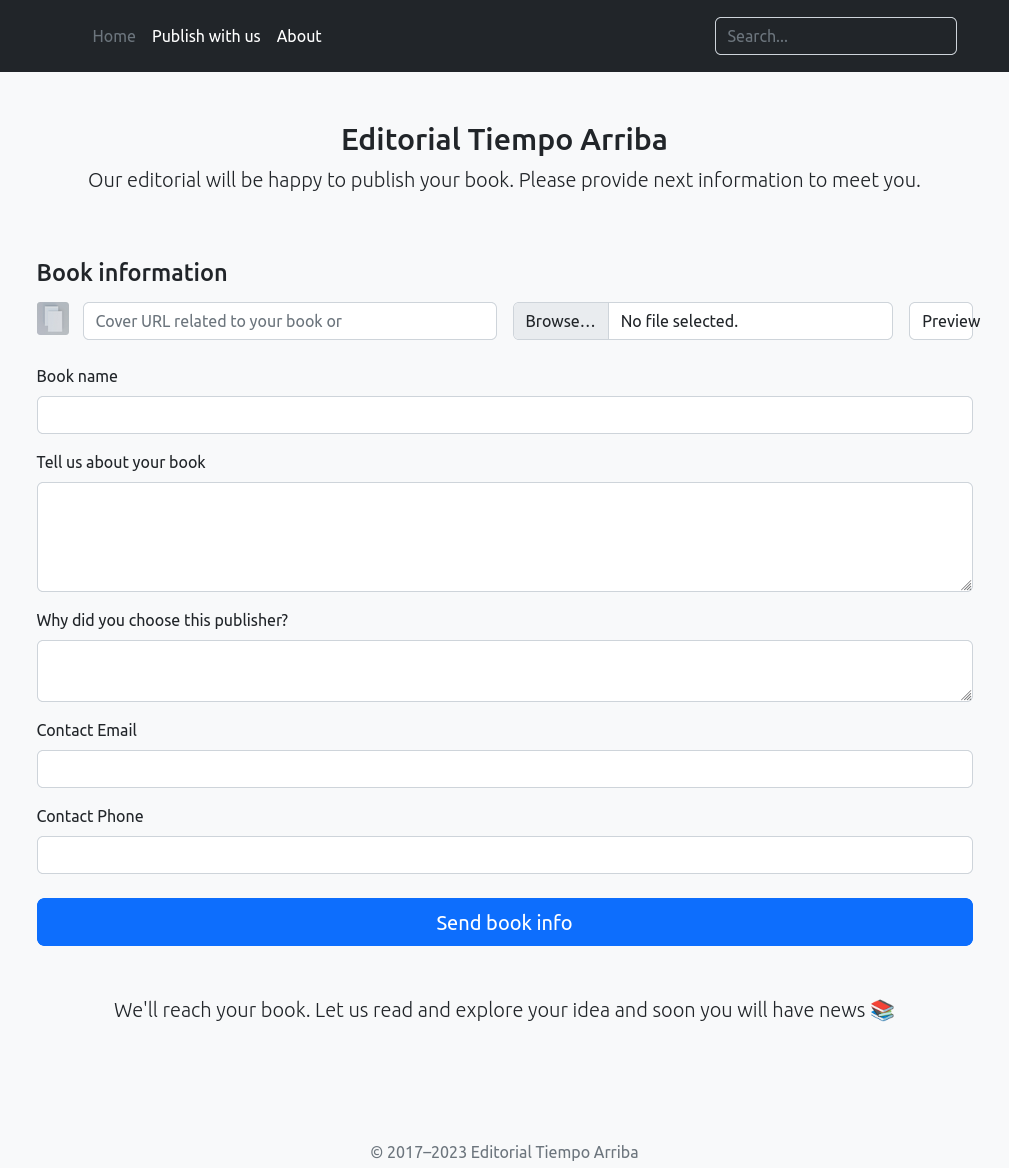Screen dimensions: 1009x1168
Task: Open the About page
Action: coord(299,36)
